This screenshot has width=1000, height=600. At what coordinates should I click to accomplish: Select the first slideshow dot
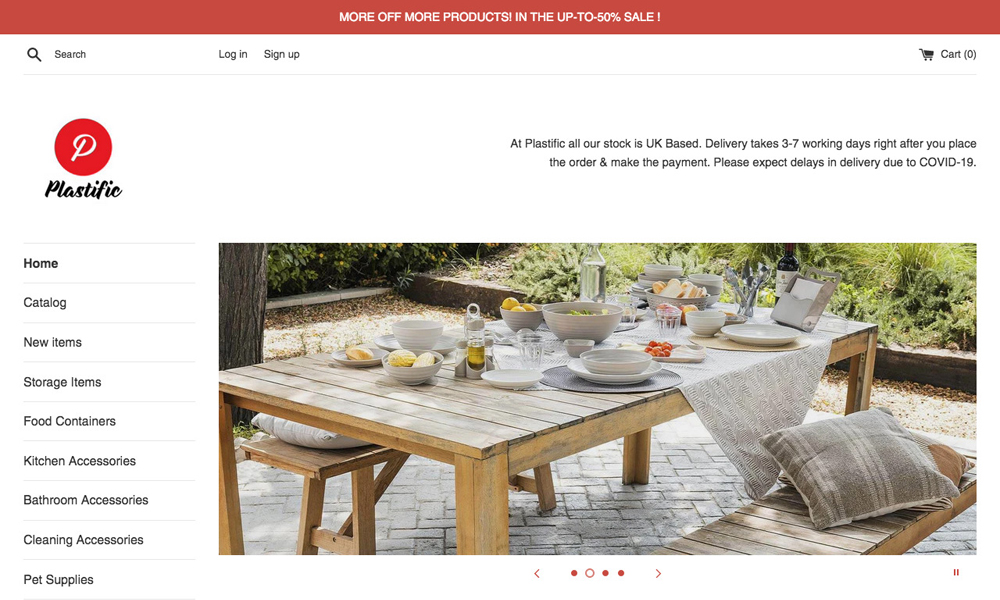pos(574,573)
